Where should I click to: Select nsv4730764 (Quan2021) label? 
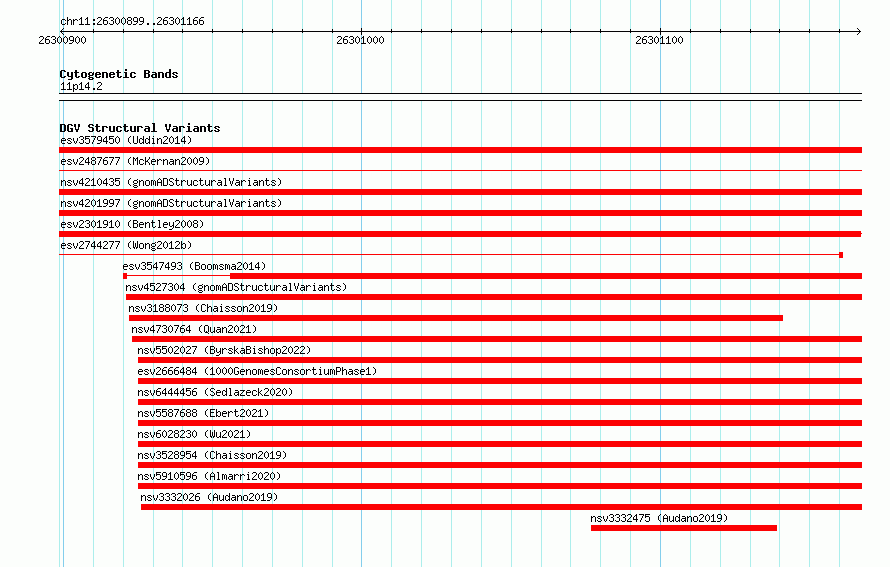tap(194, 329)
